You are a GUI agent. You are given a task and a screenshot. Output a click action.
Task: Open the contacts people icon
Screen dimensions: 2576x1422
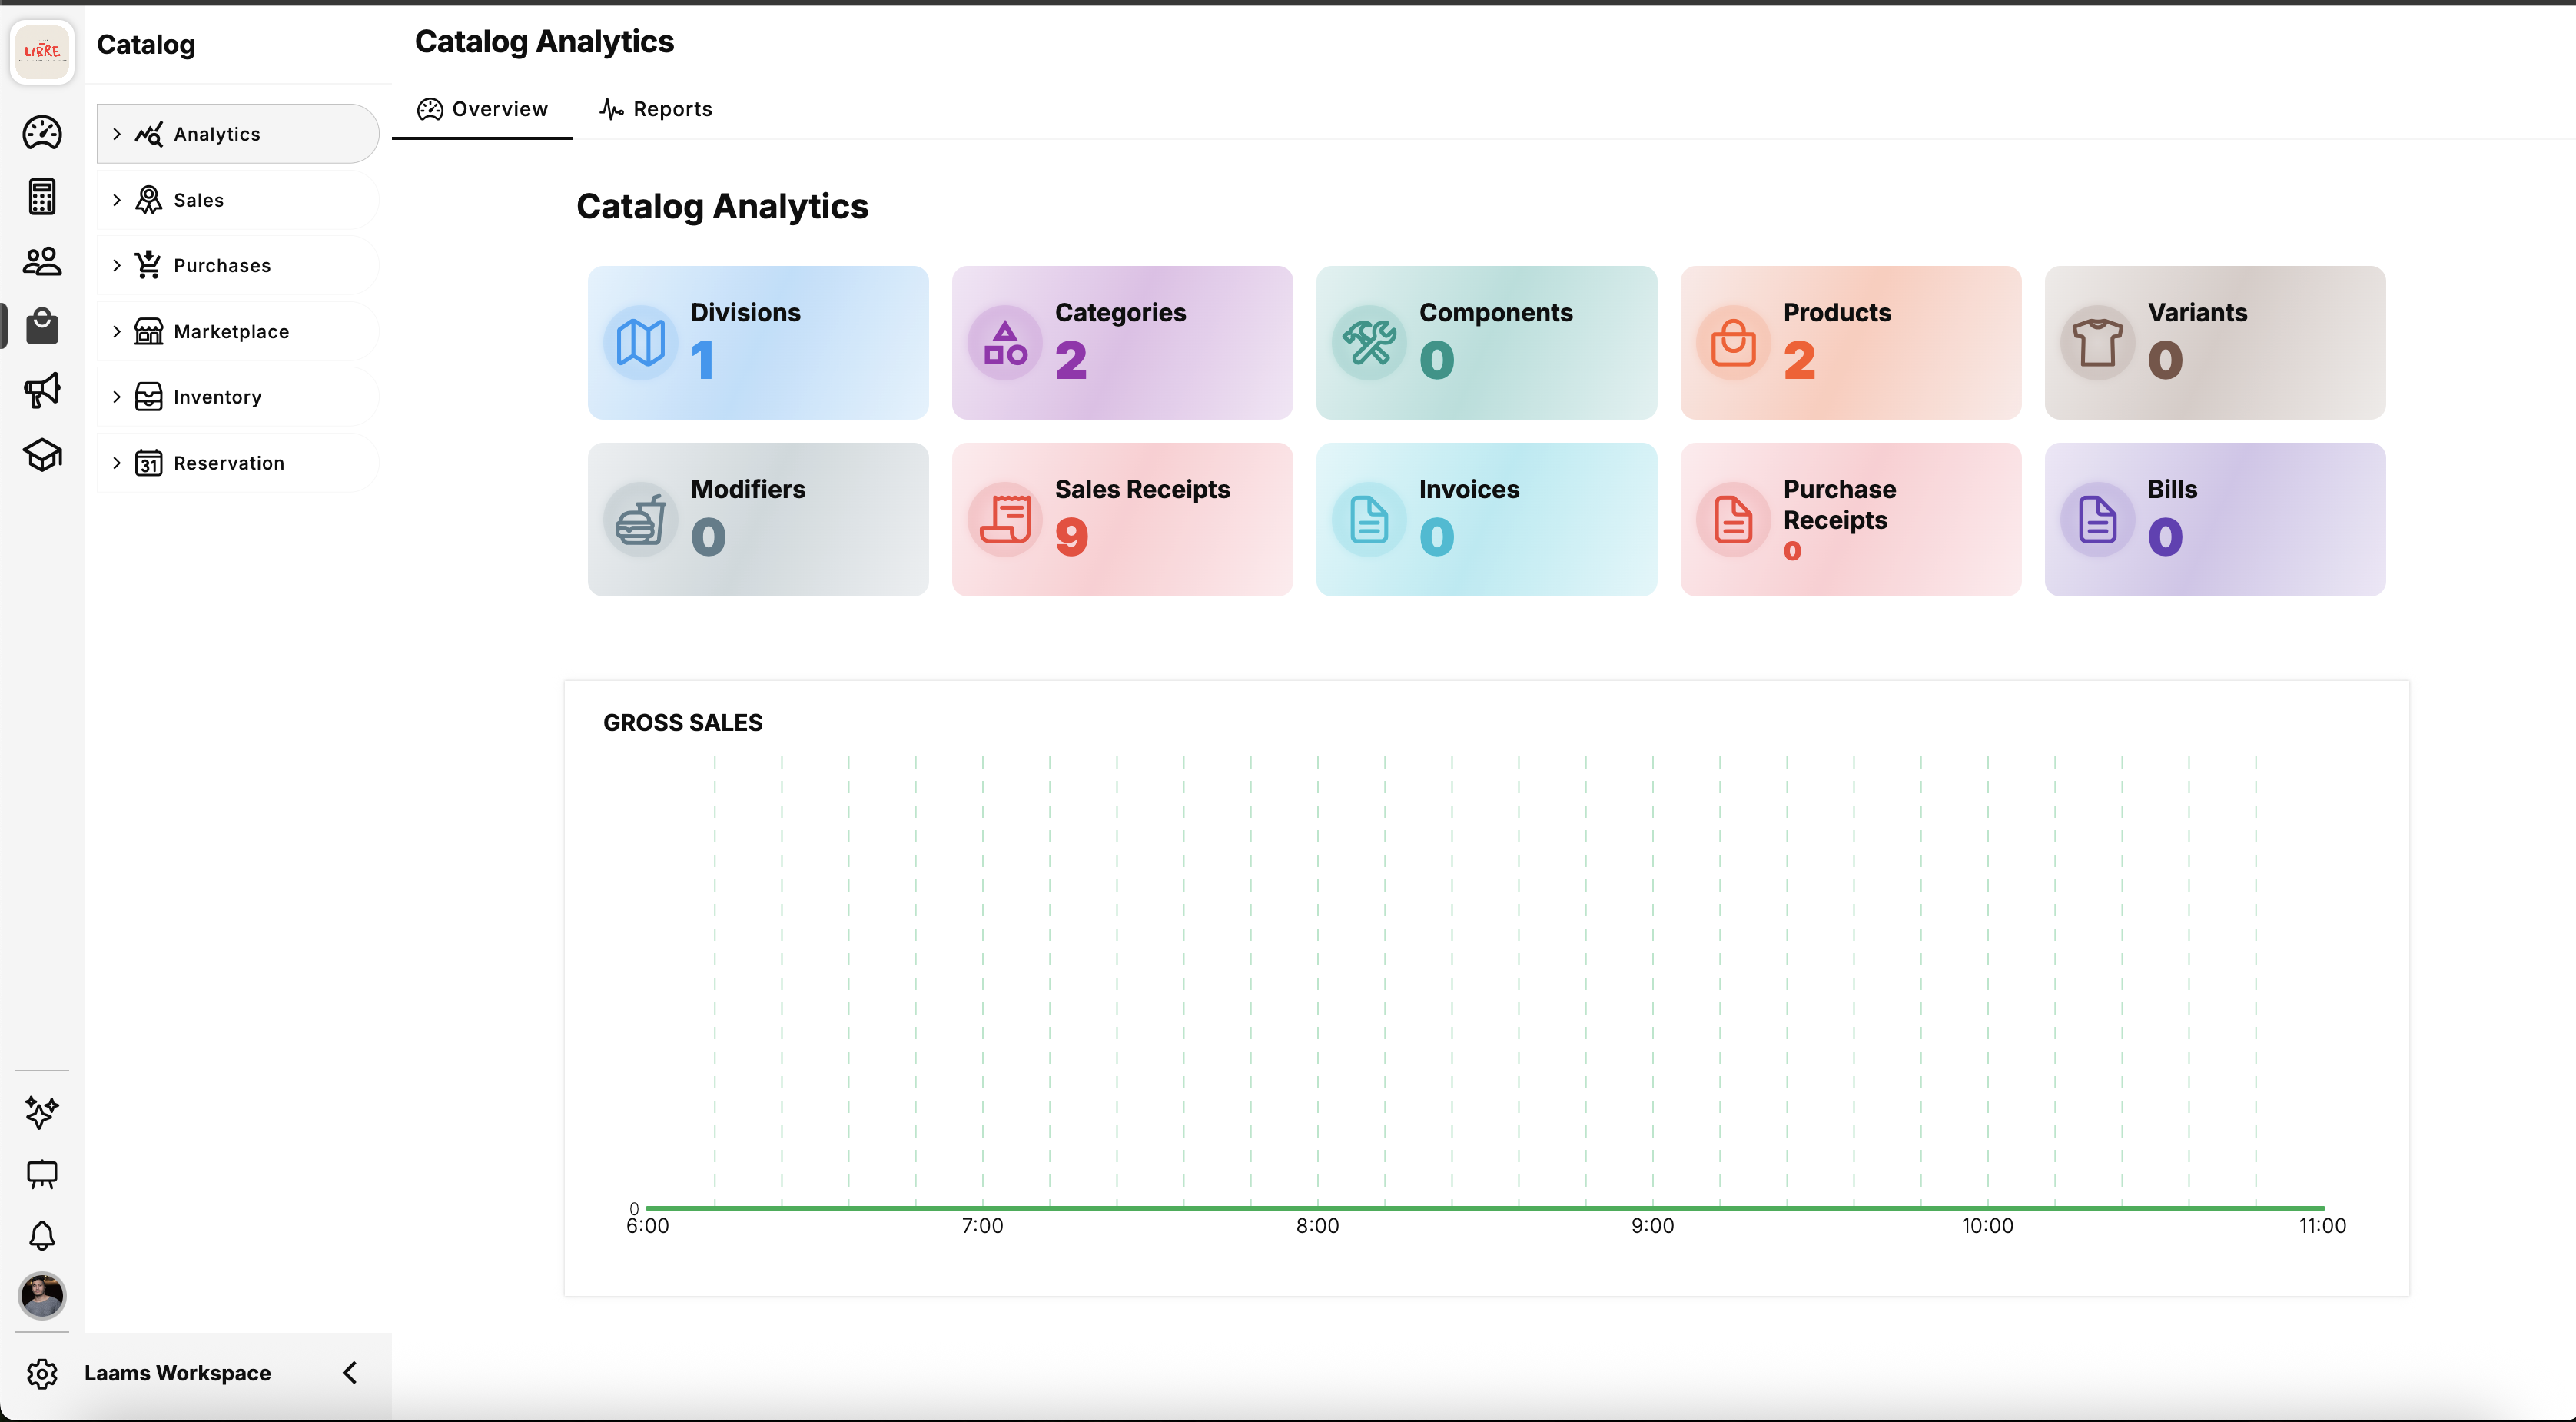coord(42,261)
